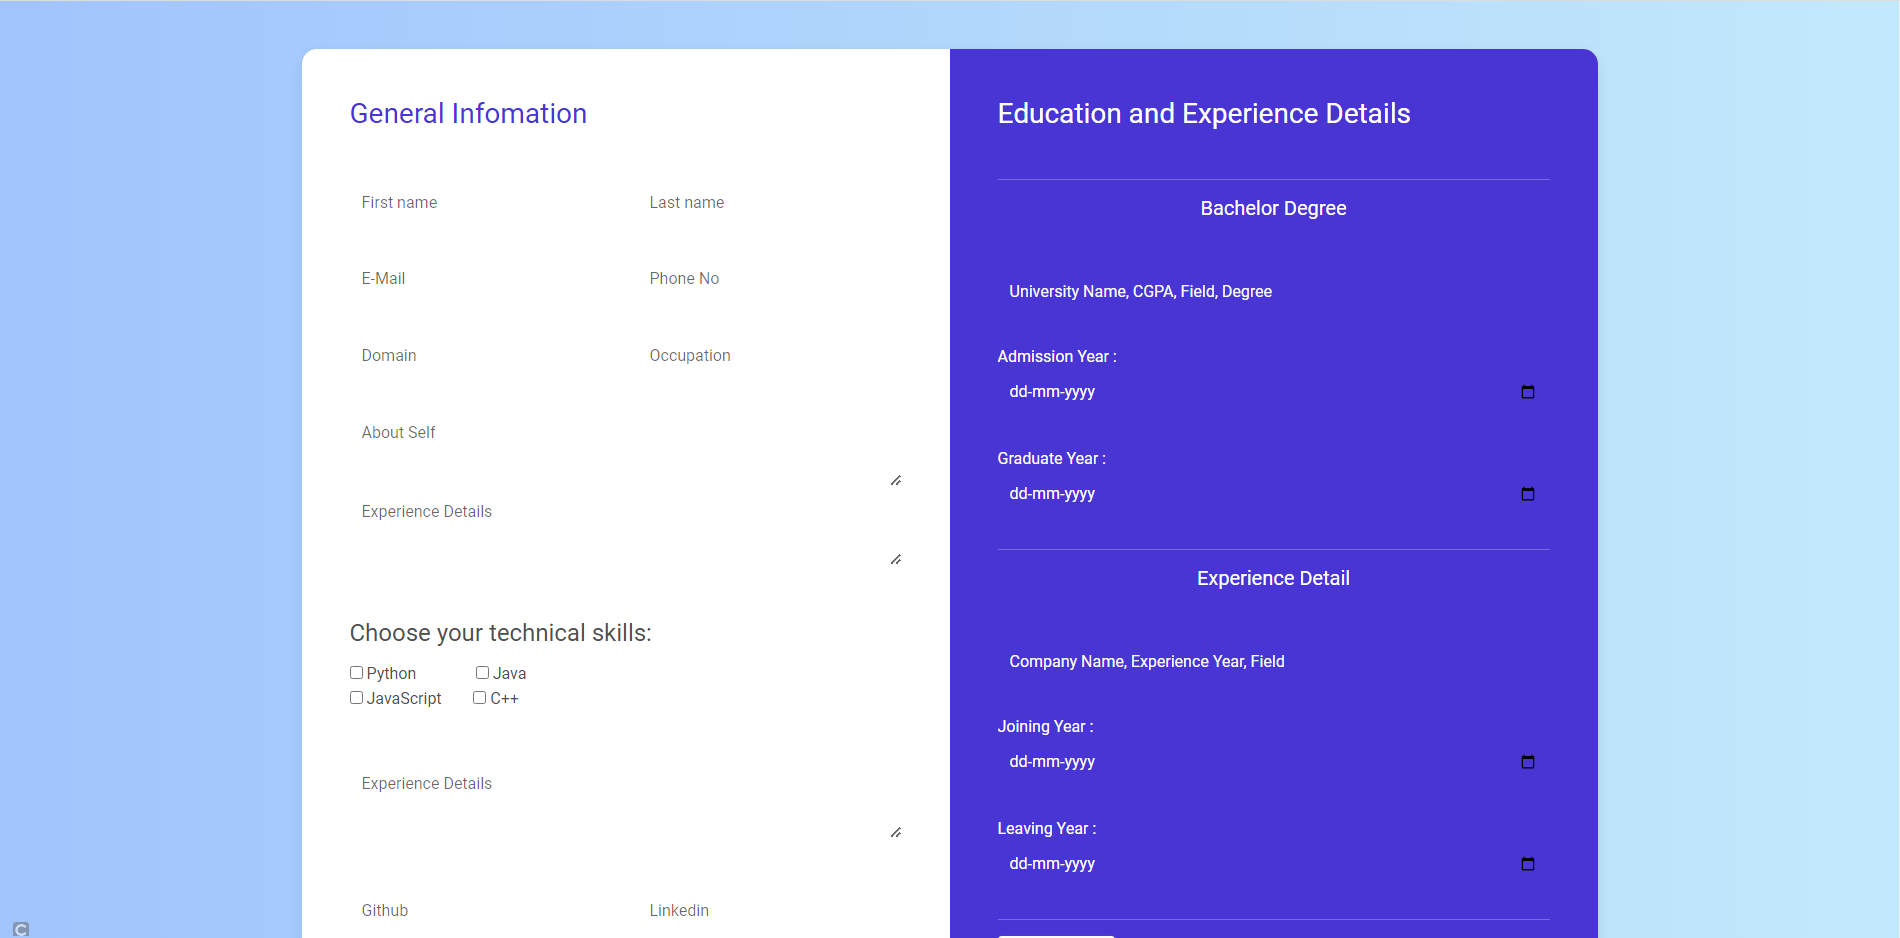Viewport: 1900px width, 938px height.
Task: Click the 'Leaving Year :' label
Action: (x=1047, y=829)
